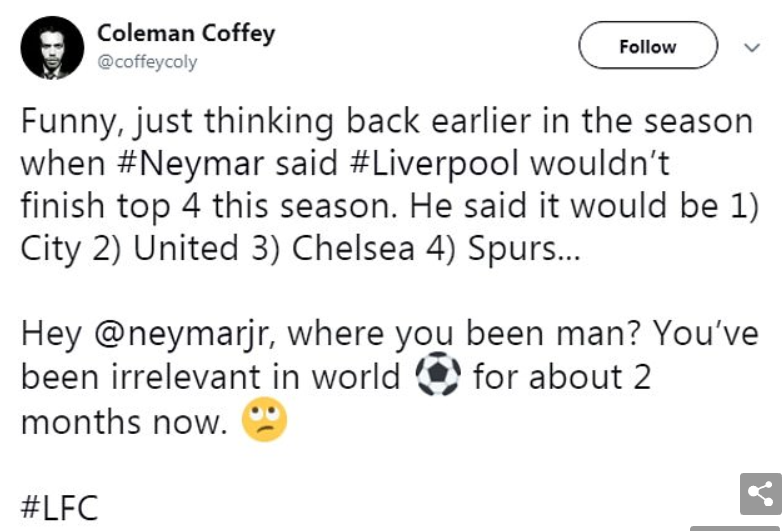Open the Coleman Coffey display name
The height and width of the screenshot is (531, 784).
coord(185,33)
